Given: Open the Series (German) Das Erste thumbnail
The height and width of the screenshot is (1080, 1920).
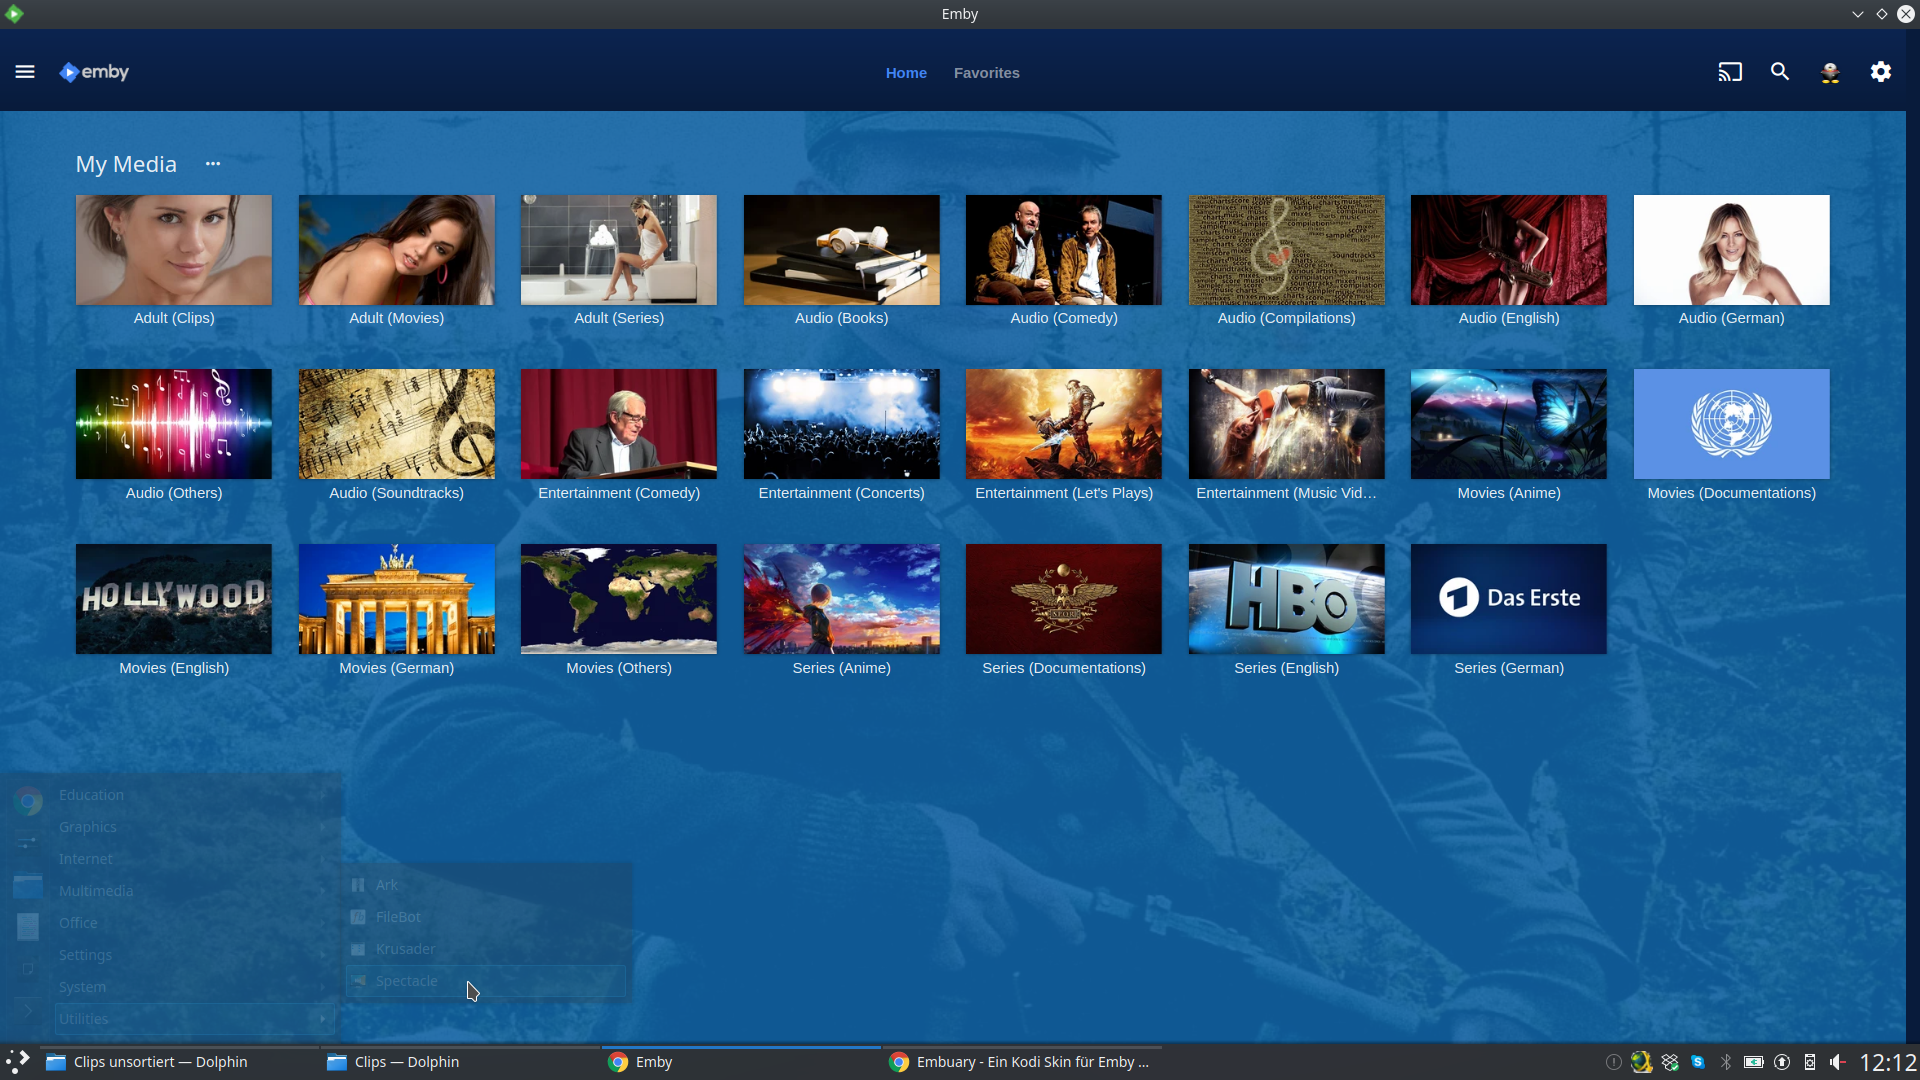Looking at the screenshot, I should coord(1509,599).
